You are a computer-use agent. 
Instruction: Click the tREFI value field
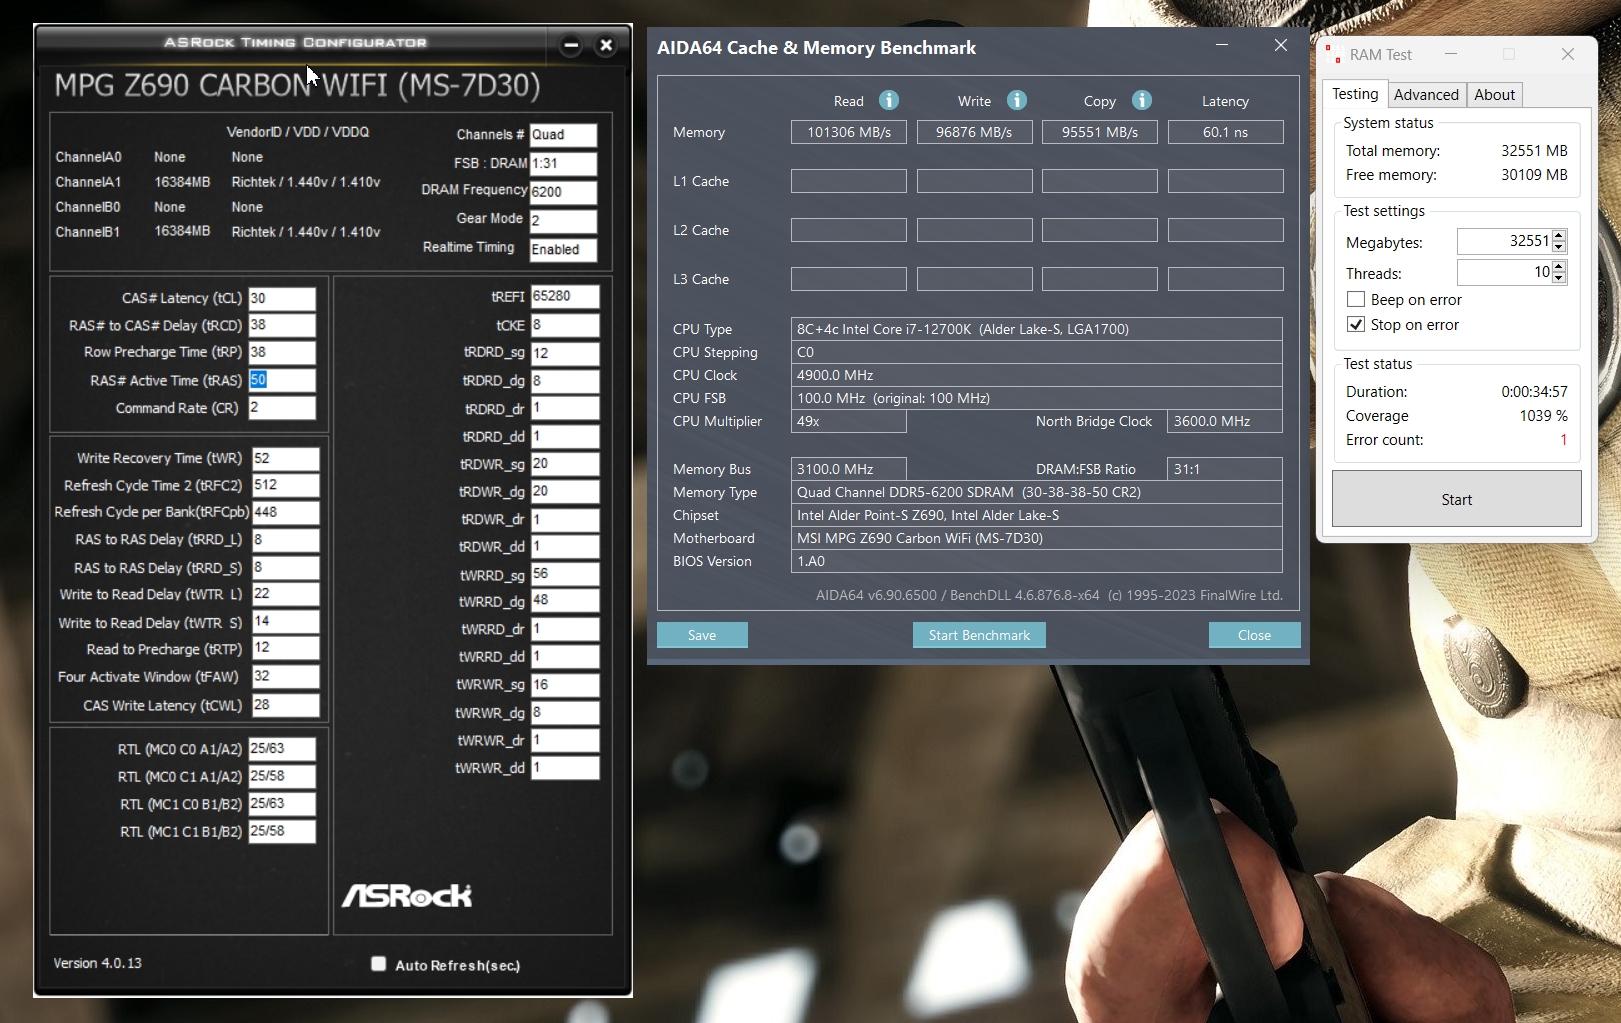565,296
